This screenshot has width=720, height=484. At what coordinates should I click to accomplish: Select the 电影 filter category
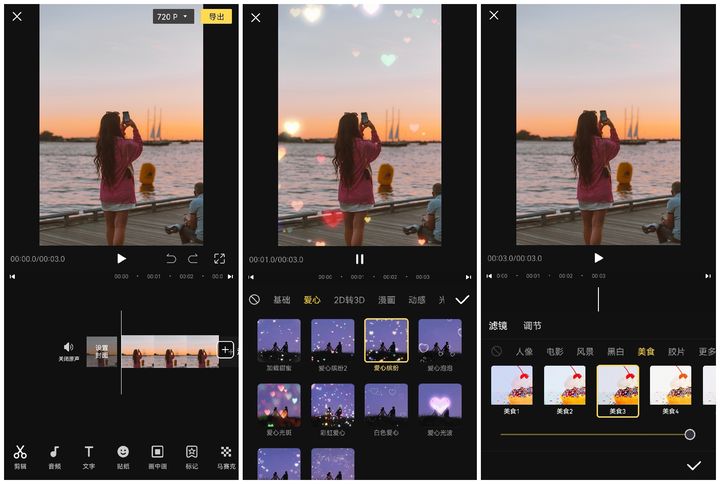[x=555, y=352]
